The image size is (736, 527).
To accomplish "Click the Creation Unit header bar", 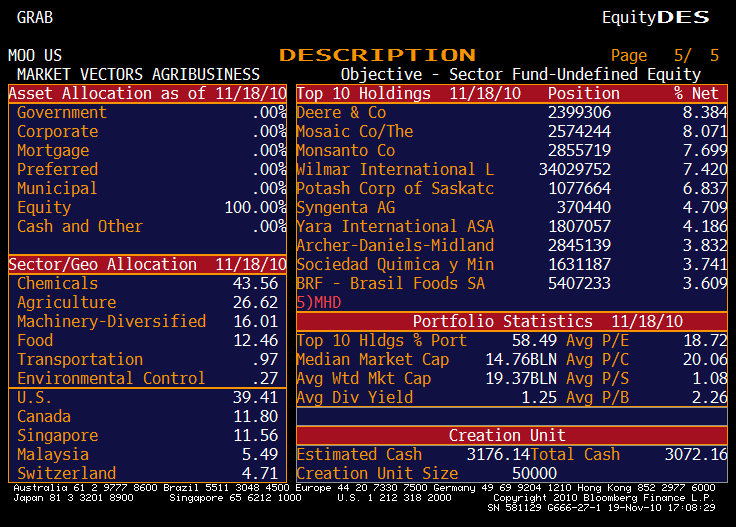I will pyautogui.click(x=512, y=436).
